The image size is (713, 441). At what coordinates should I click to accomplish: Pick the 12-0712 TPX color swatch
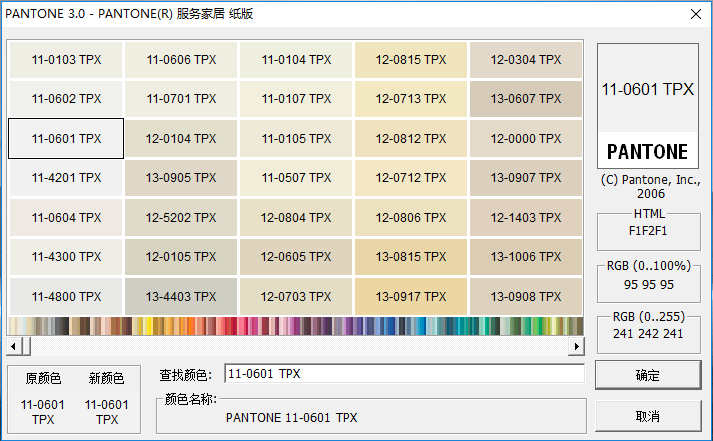411,178
